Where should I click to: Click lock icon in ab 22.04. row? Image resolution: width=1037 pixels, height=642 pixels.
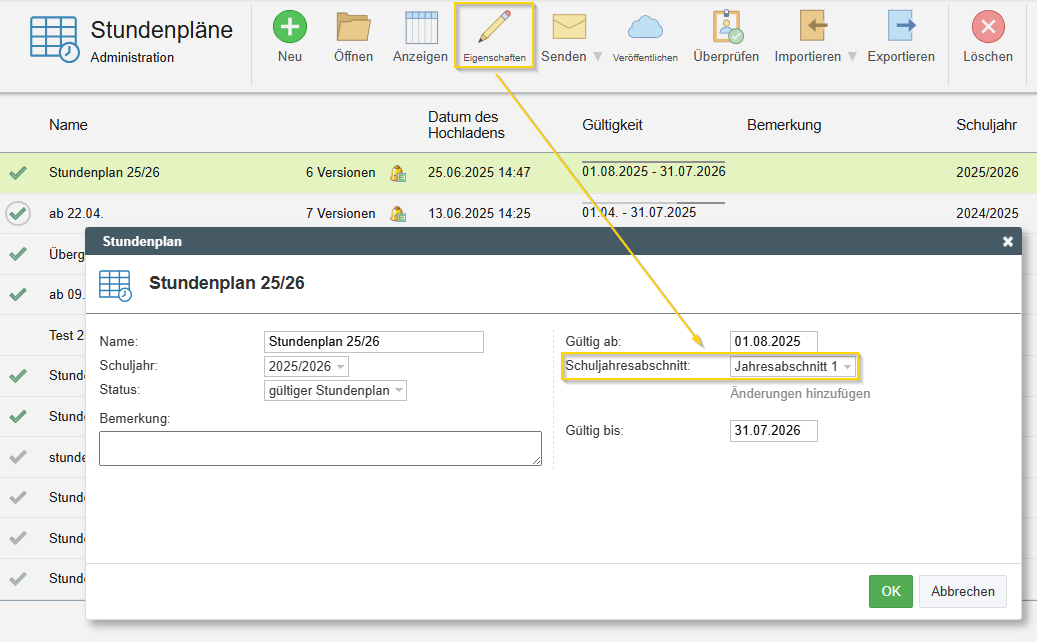(398, 214)
